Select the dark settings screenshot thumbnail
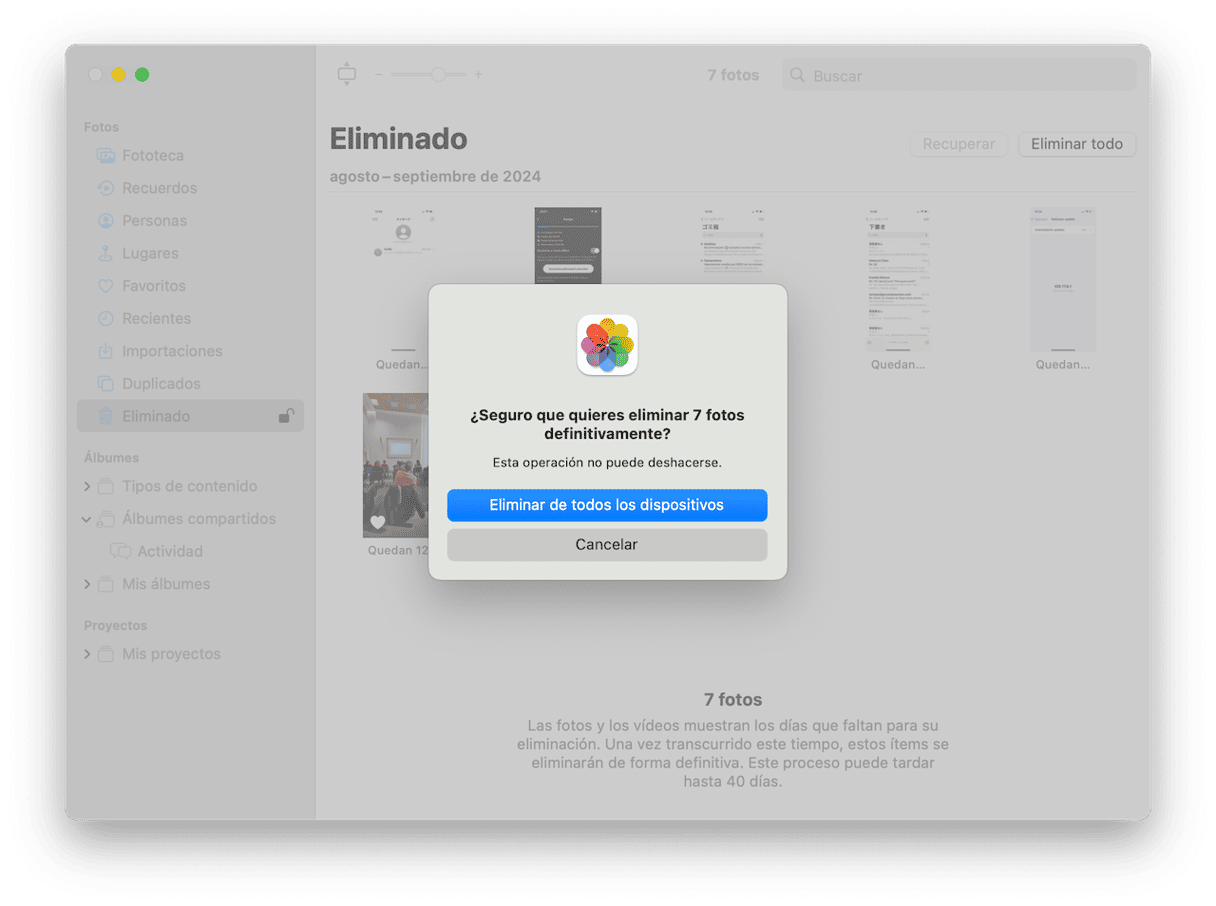This screenshot has height=906, width=1216. coord(568,246)
